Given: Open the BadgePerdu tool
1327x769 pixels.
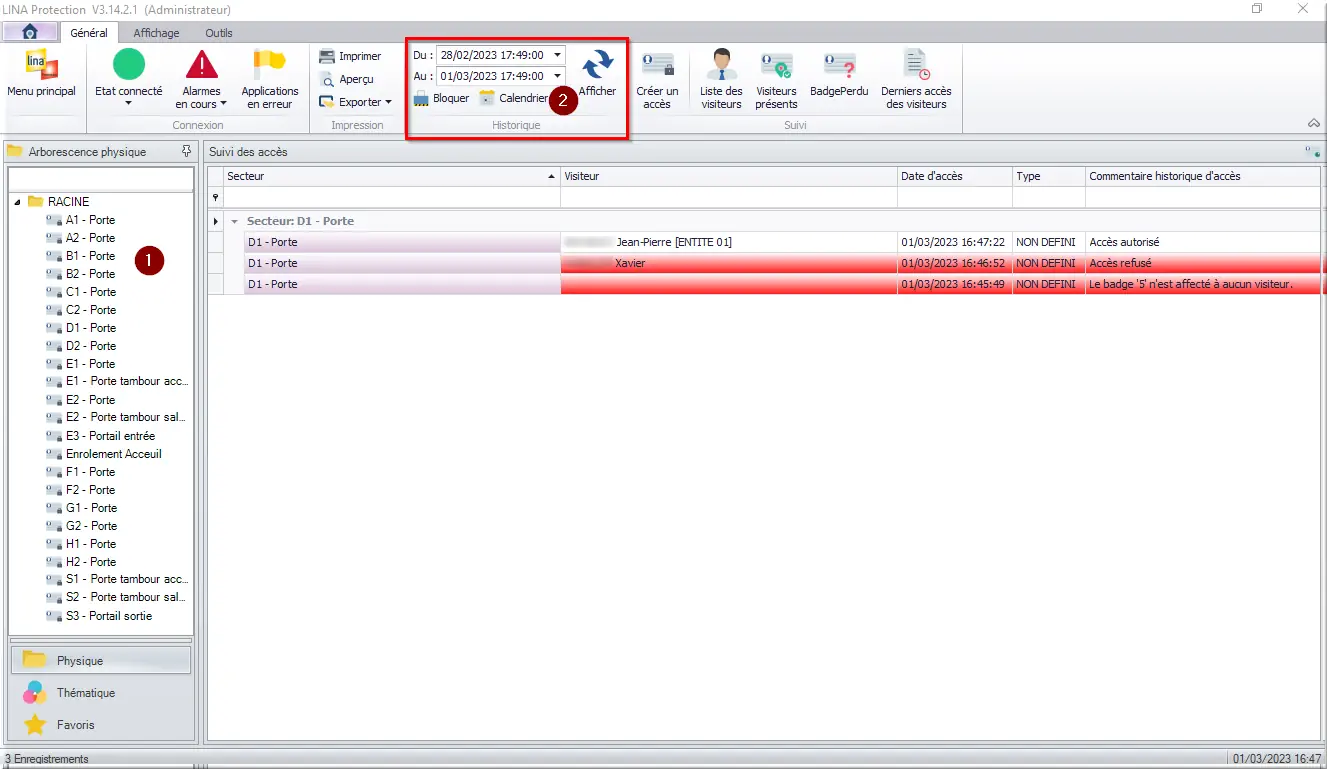Looking at the screenshot, I should 839,66.
